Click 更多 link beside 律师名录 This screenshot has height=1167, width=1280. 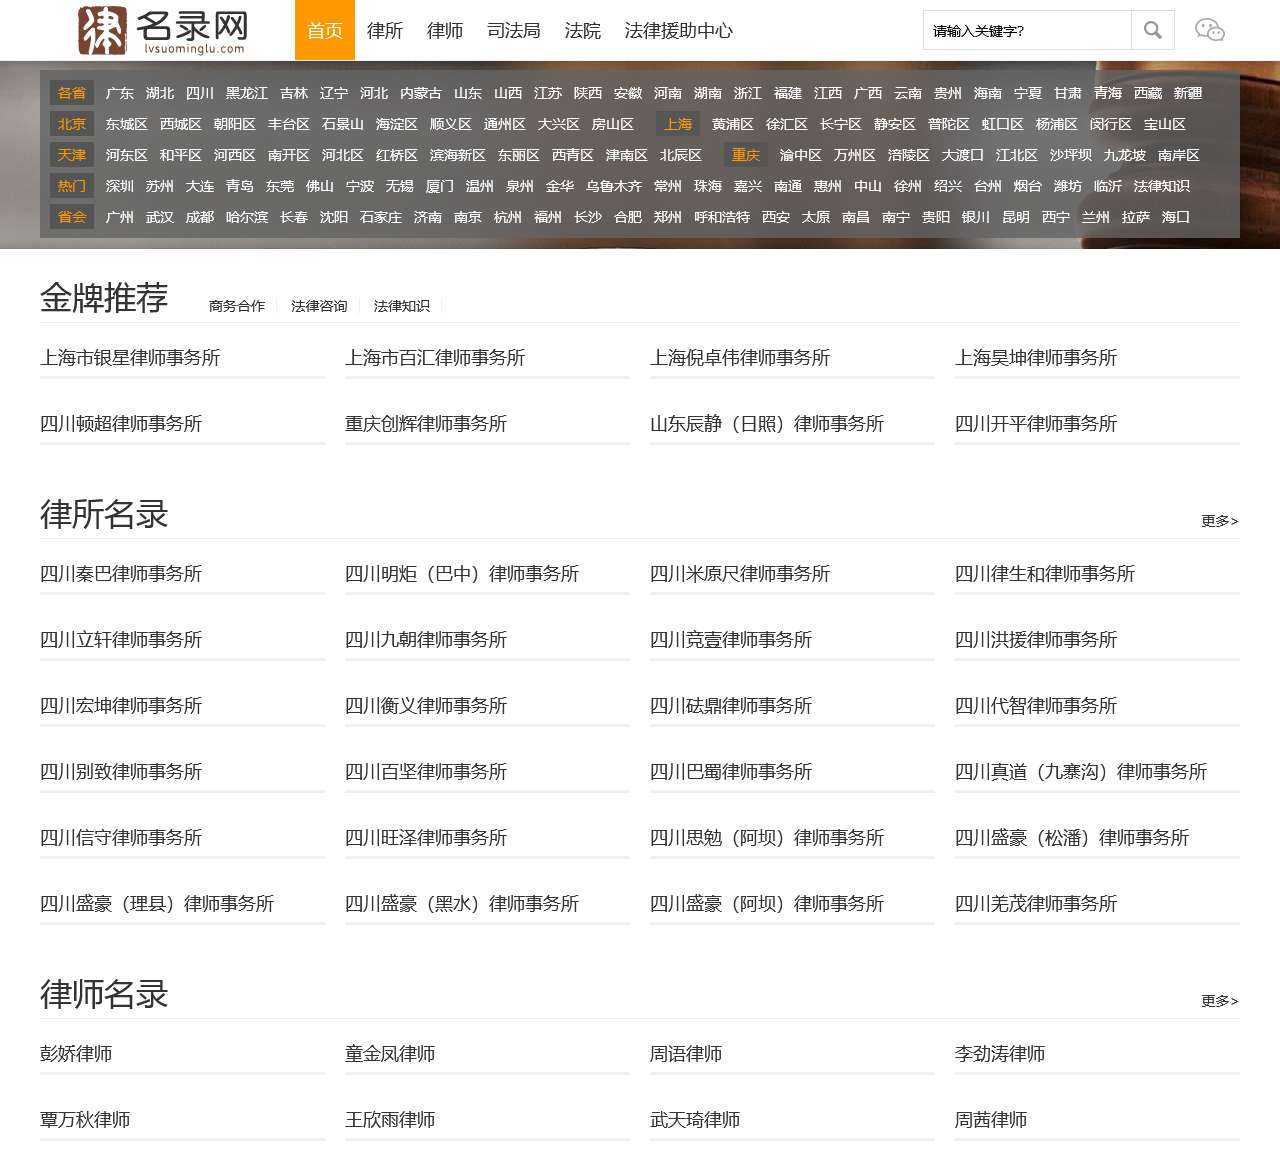(1216, 1001)
